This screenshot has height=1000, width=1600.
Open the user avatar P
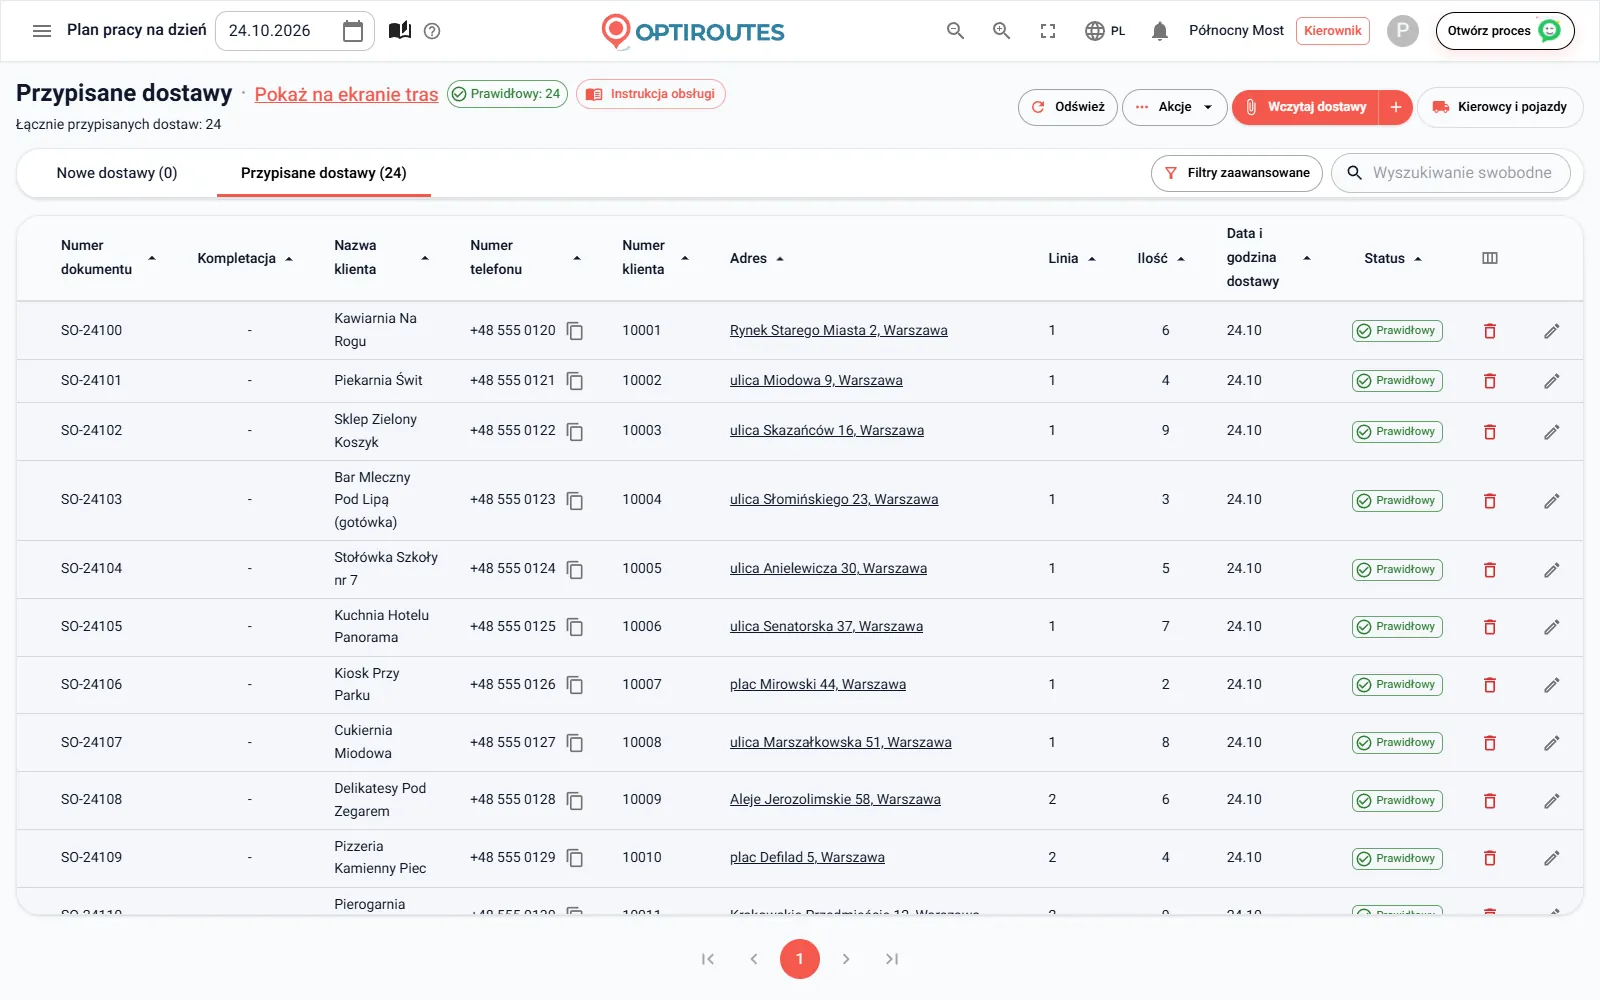1403,31
